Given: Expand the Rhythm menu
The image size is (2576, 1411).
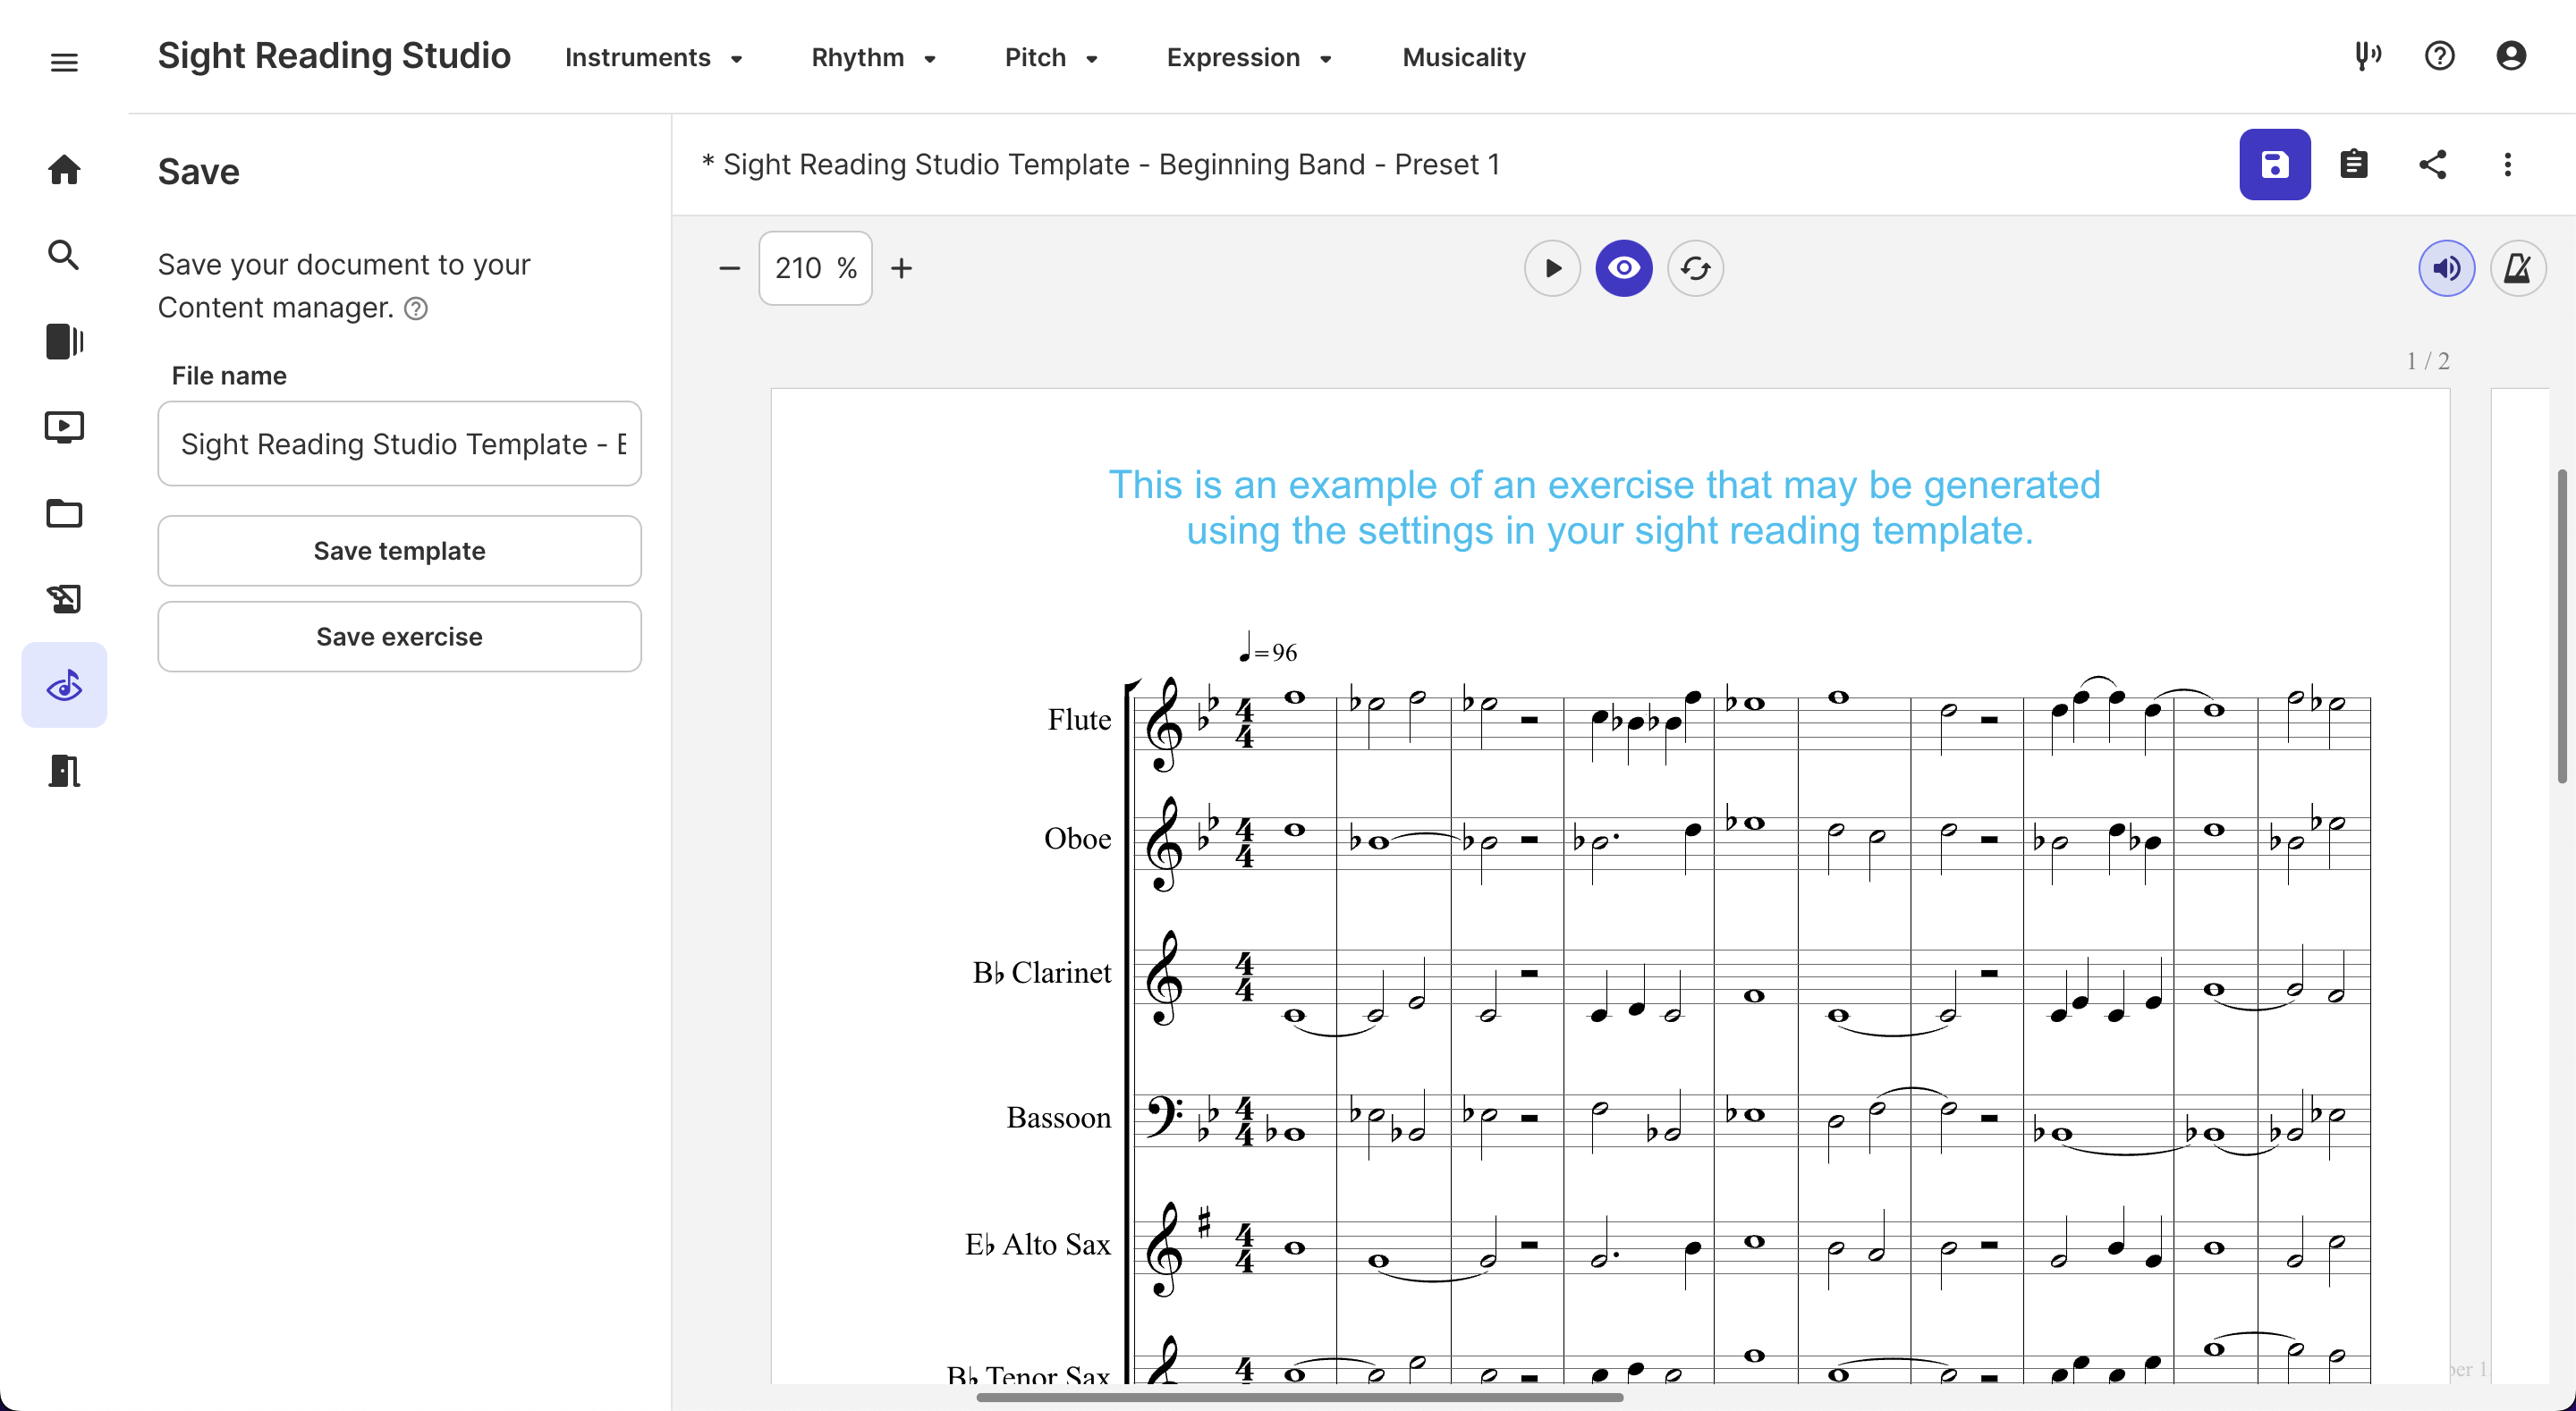Looking at the screenshot, I should 874,57.
